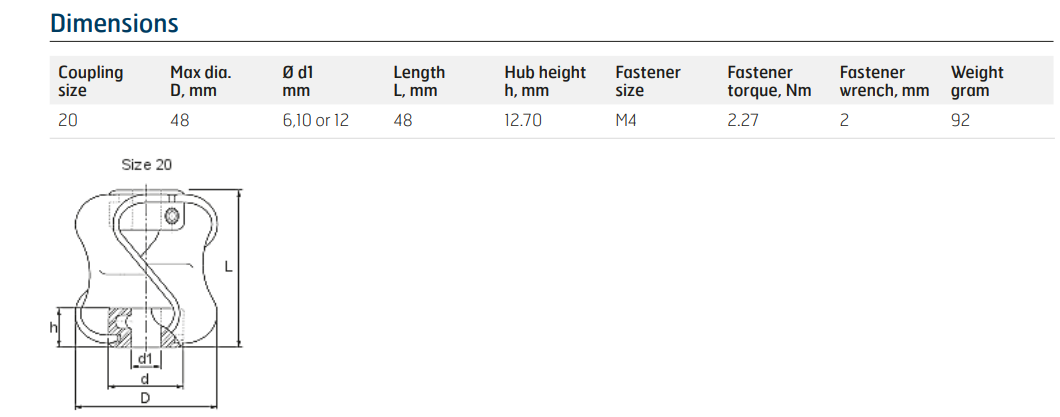Click the Fastener wrench, mm header
This screenshot has height=417, width=1060.
[884, 81]
